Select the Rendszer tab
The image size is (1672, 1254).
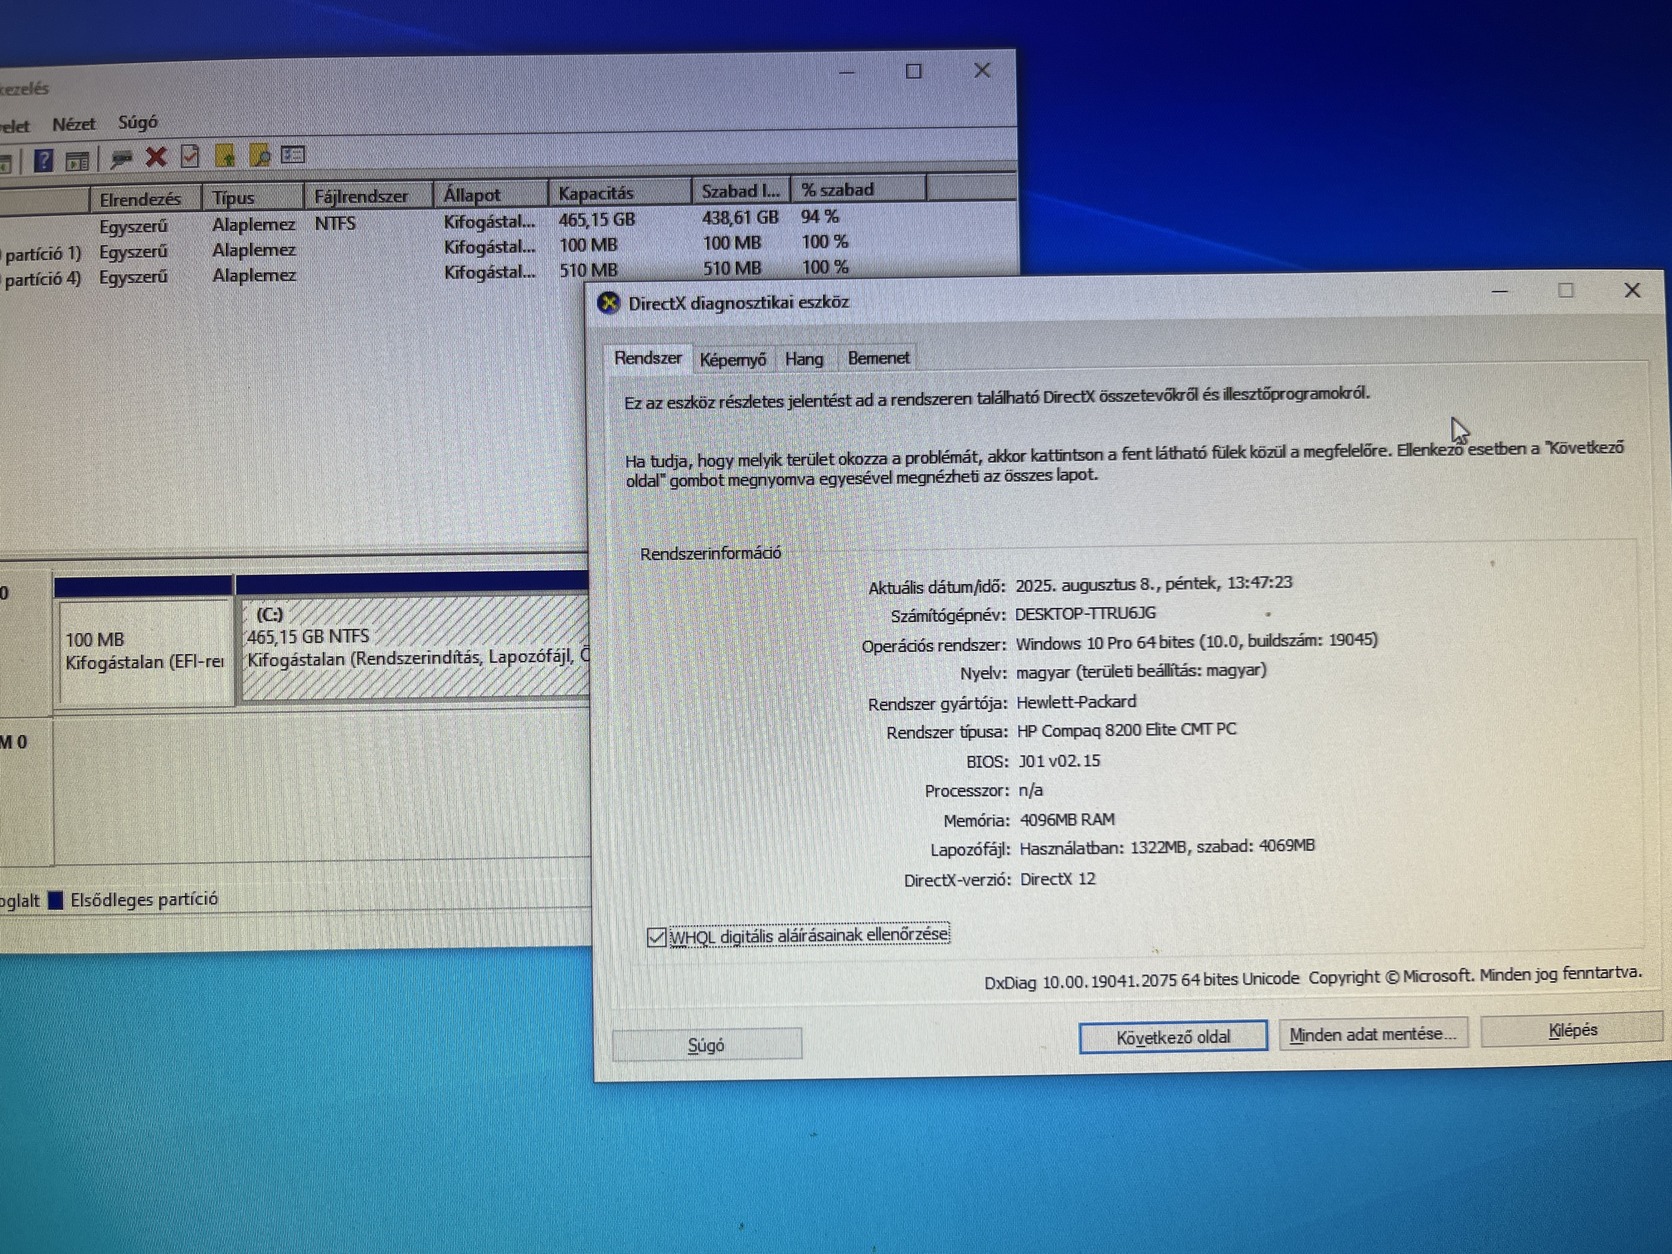click(x=648, y=358)
